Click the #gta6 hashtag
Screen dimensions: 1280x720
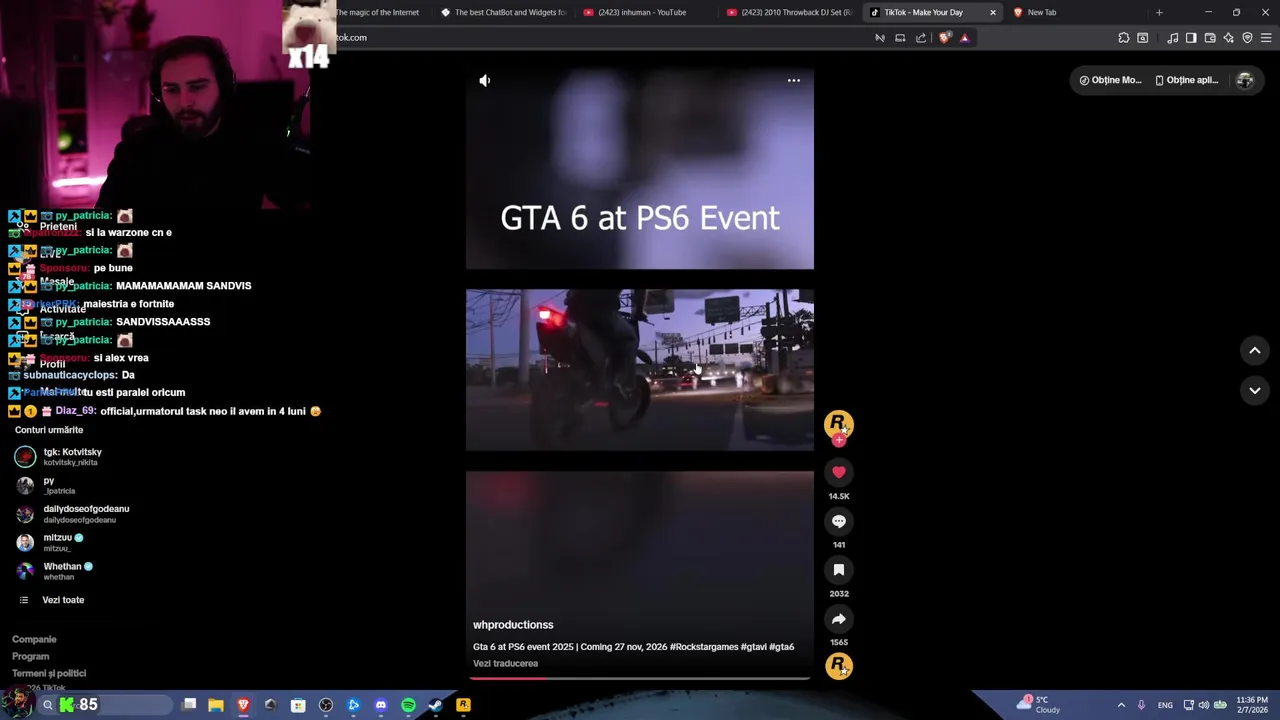point(782,647)
